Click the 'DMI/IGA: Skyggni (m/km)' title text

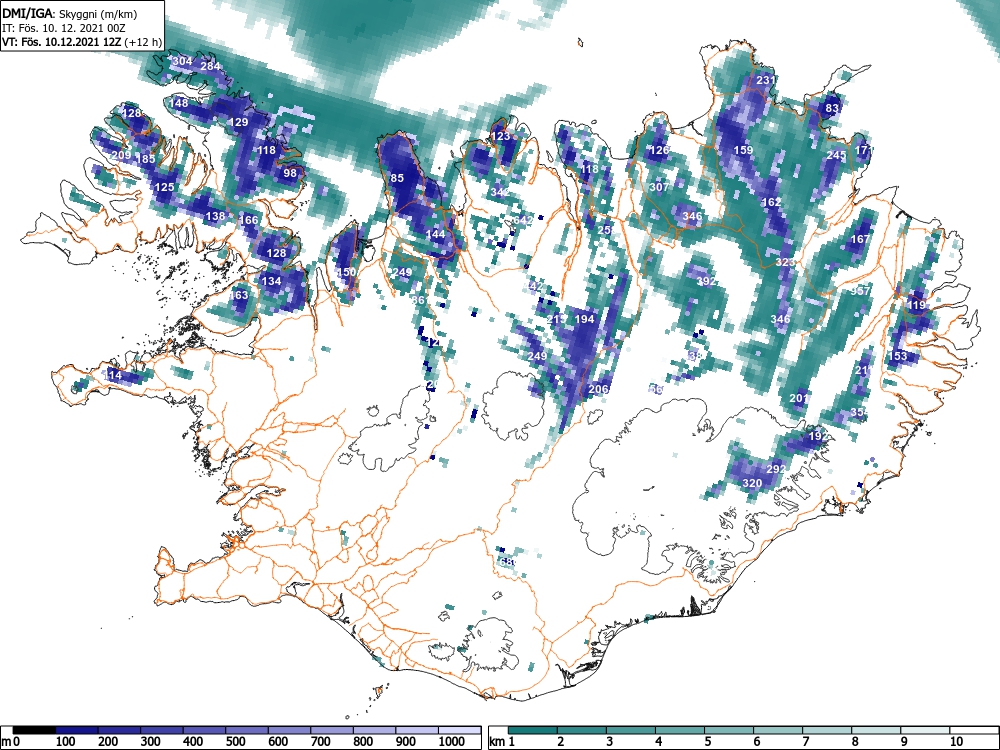(70, 13)
